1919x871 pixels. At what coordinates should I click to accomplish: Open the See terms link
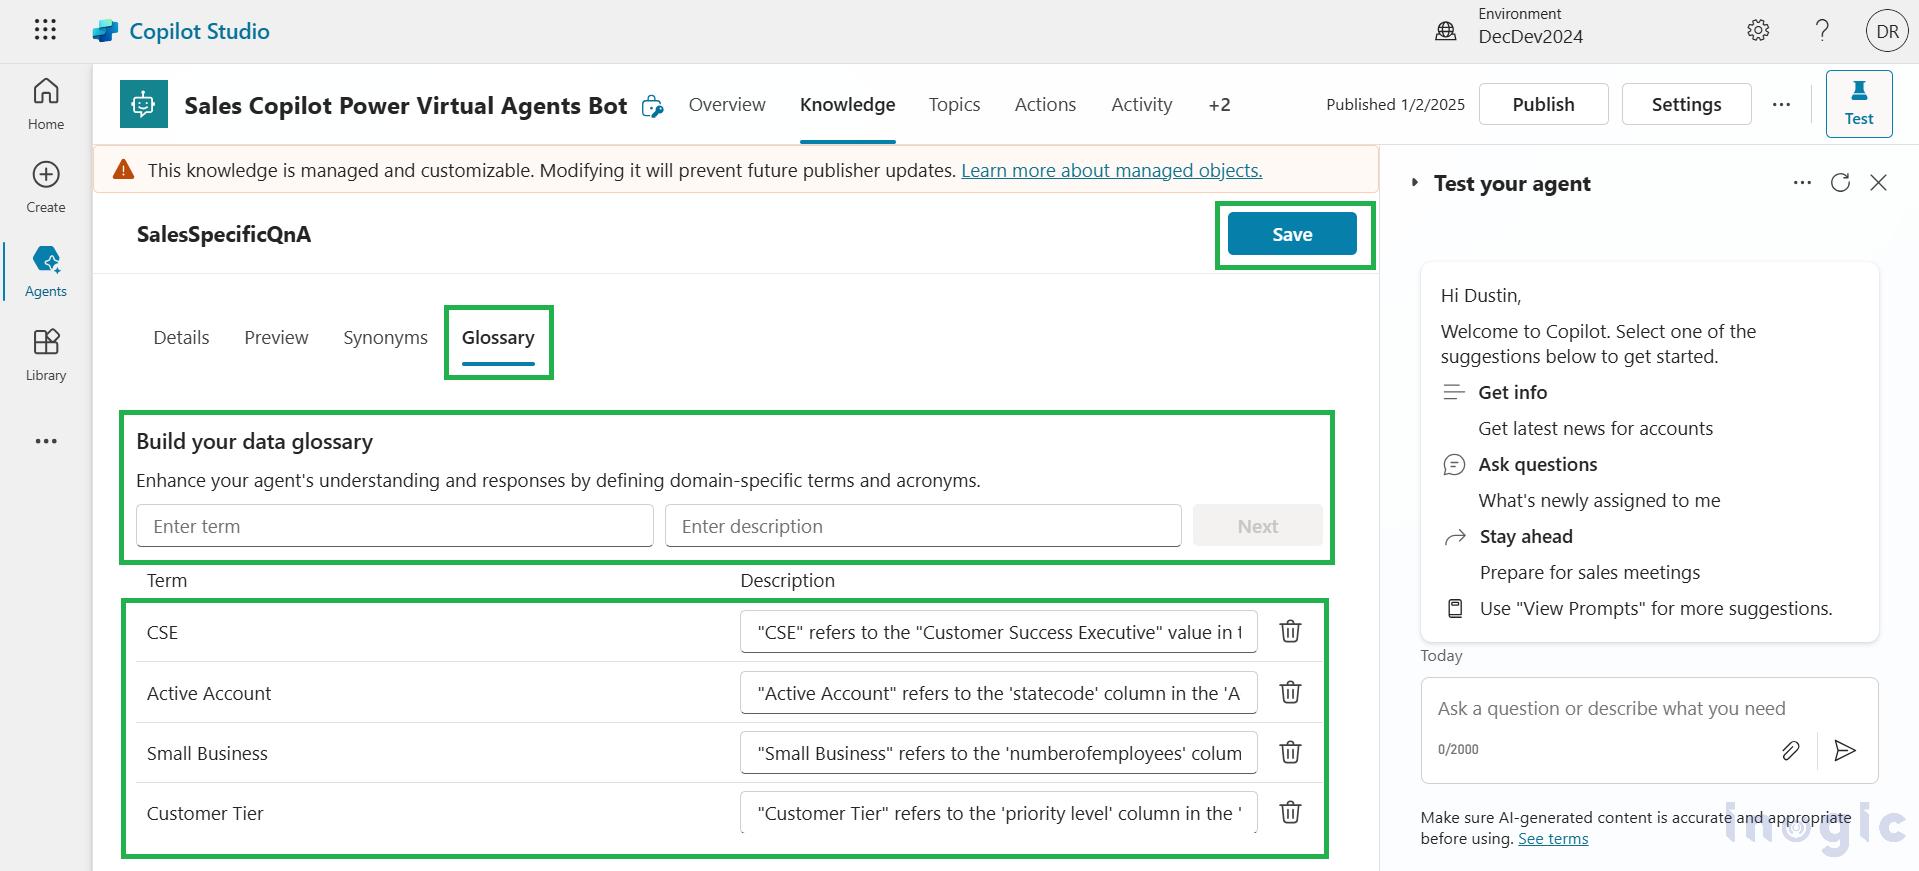pos(1553,838)
